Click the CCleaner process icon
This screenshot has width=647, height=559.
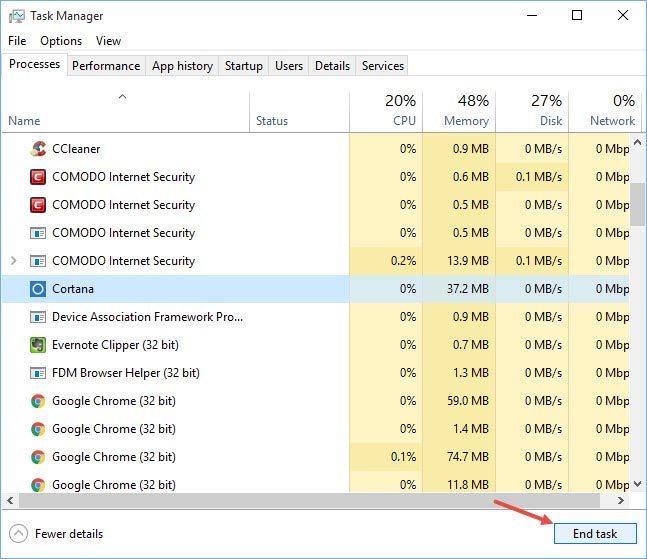coord(38,149)
